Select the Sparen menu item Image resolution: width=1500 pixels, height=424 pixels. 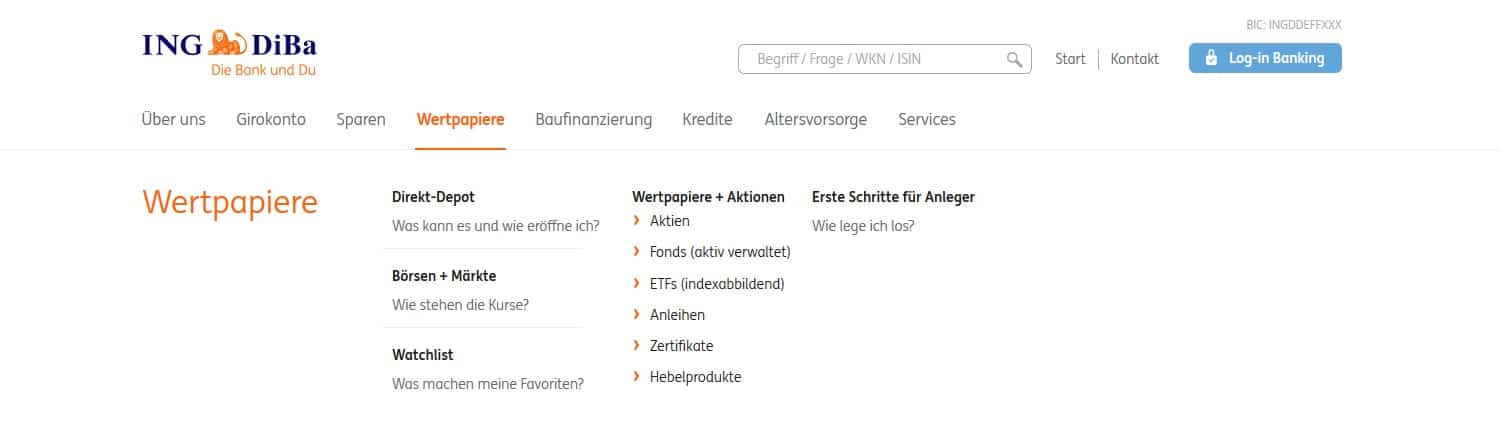pos(361,119)
